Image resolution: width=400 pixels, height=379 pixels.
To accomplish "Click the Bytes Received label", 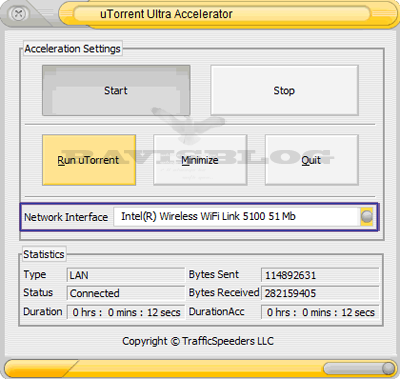I will 224,292.
